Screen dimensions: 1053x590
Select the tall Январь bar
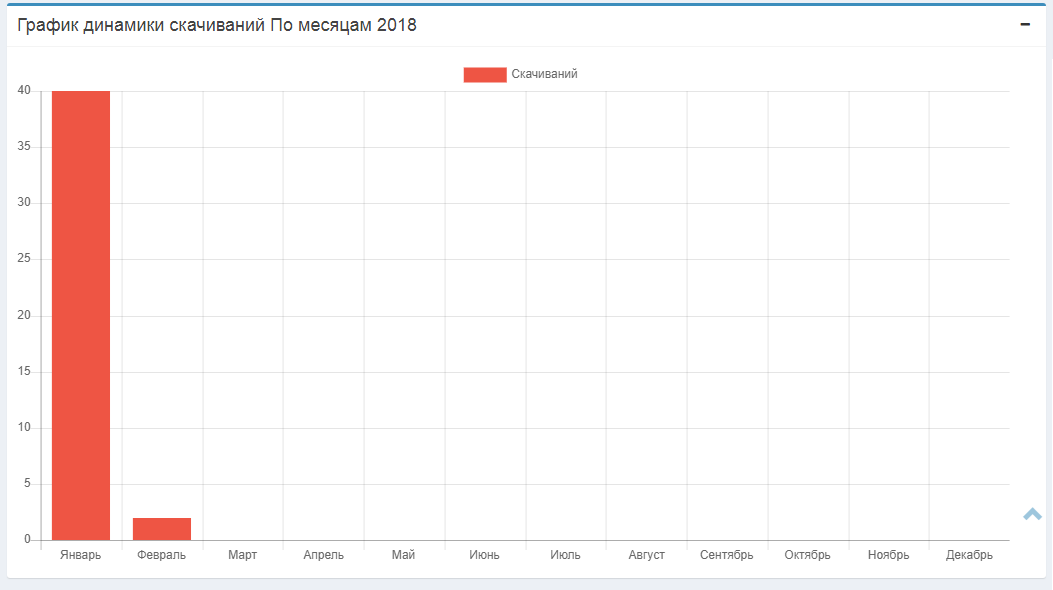[81, 315]
